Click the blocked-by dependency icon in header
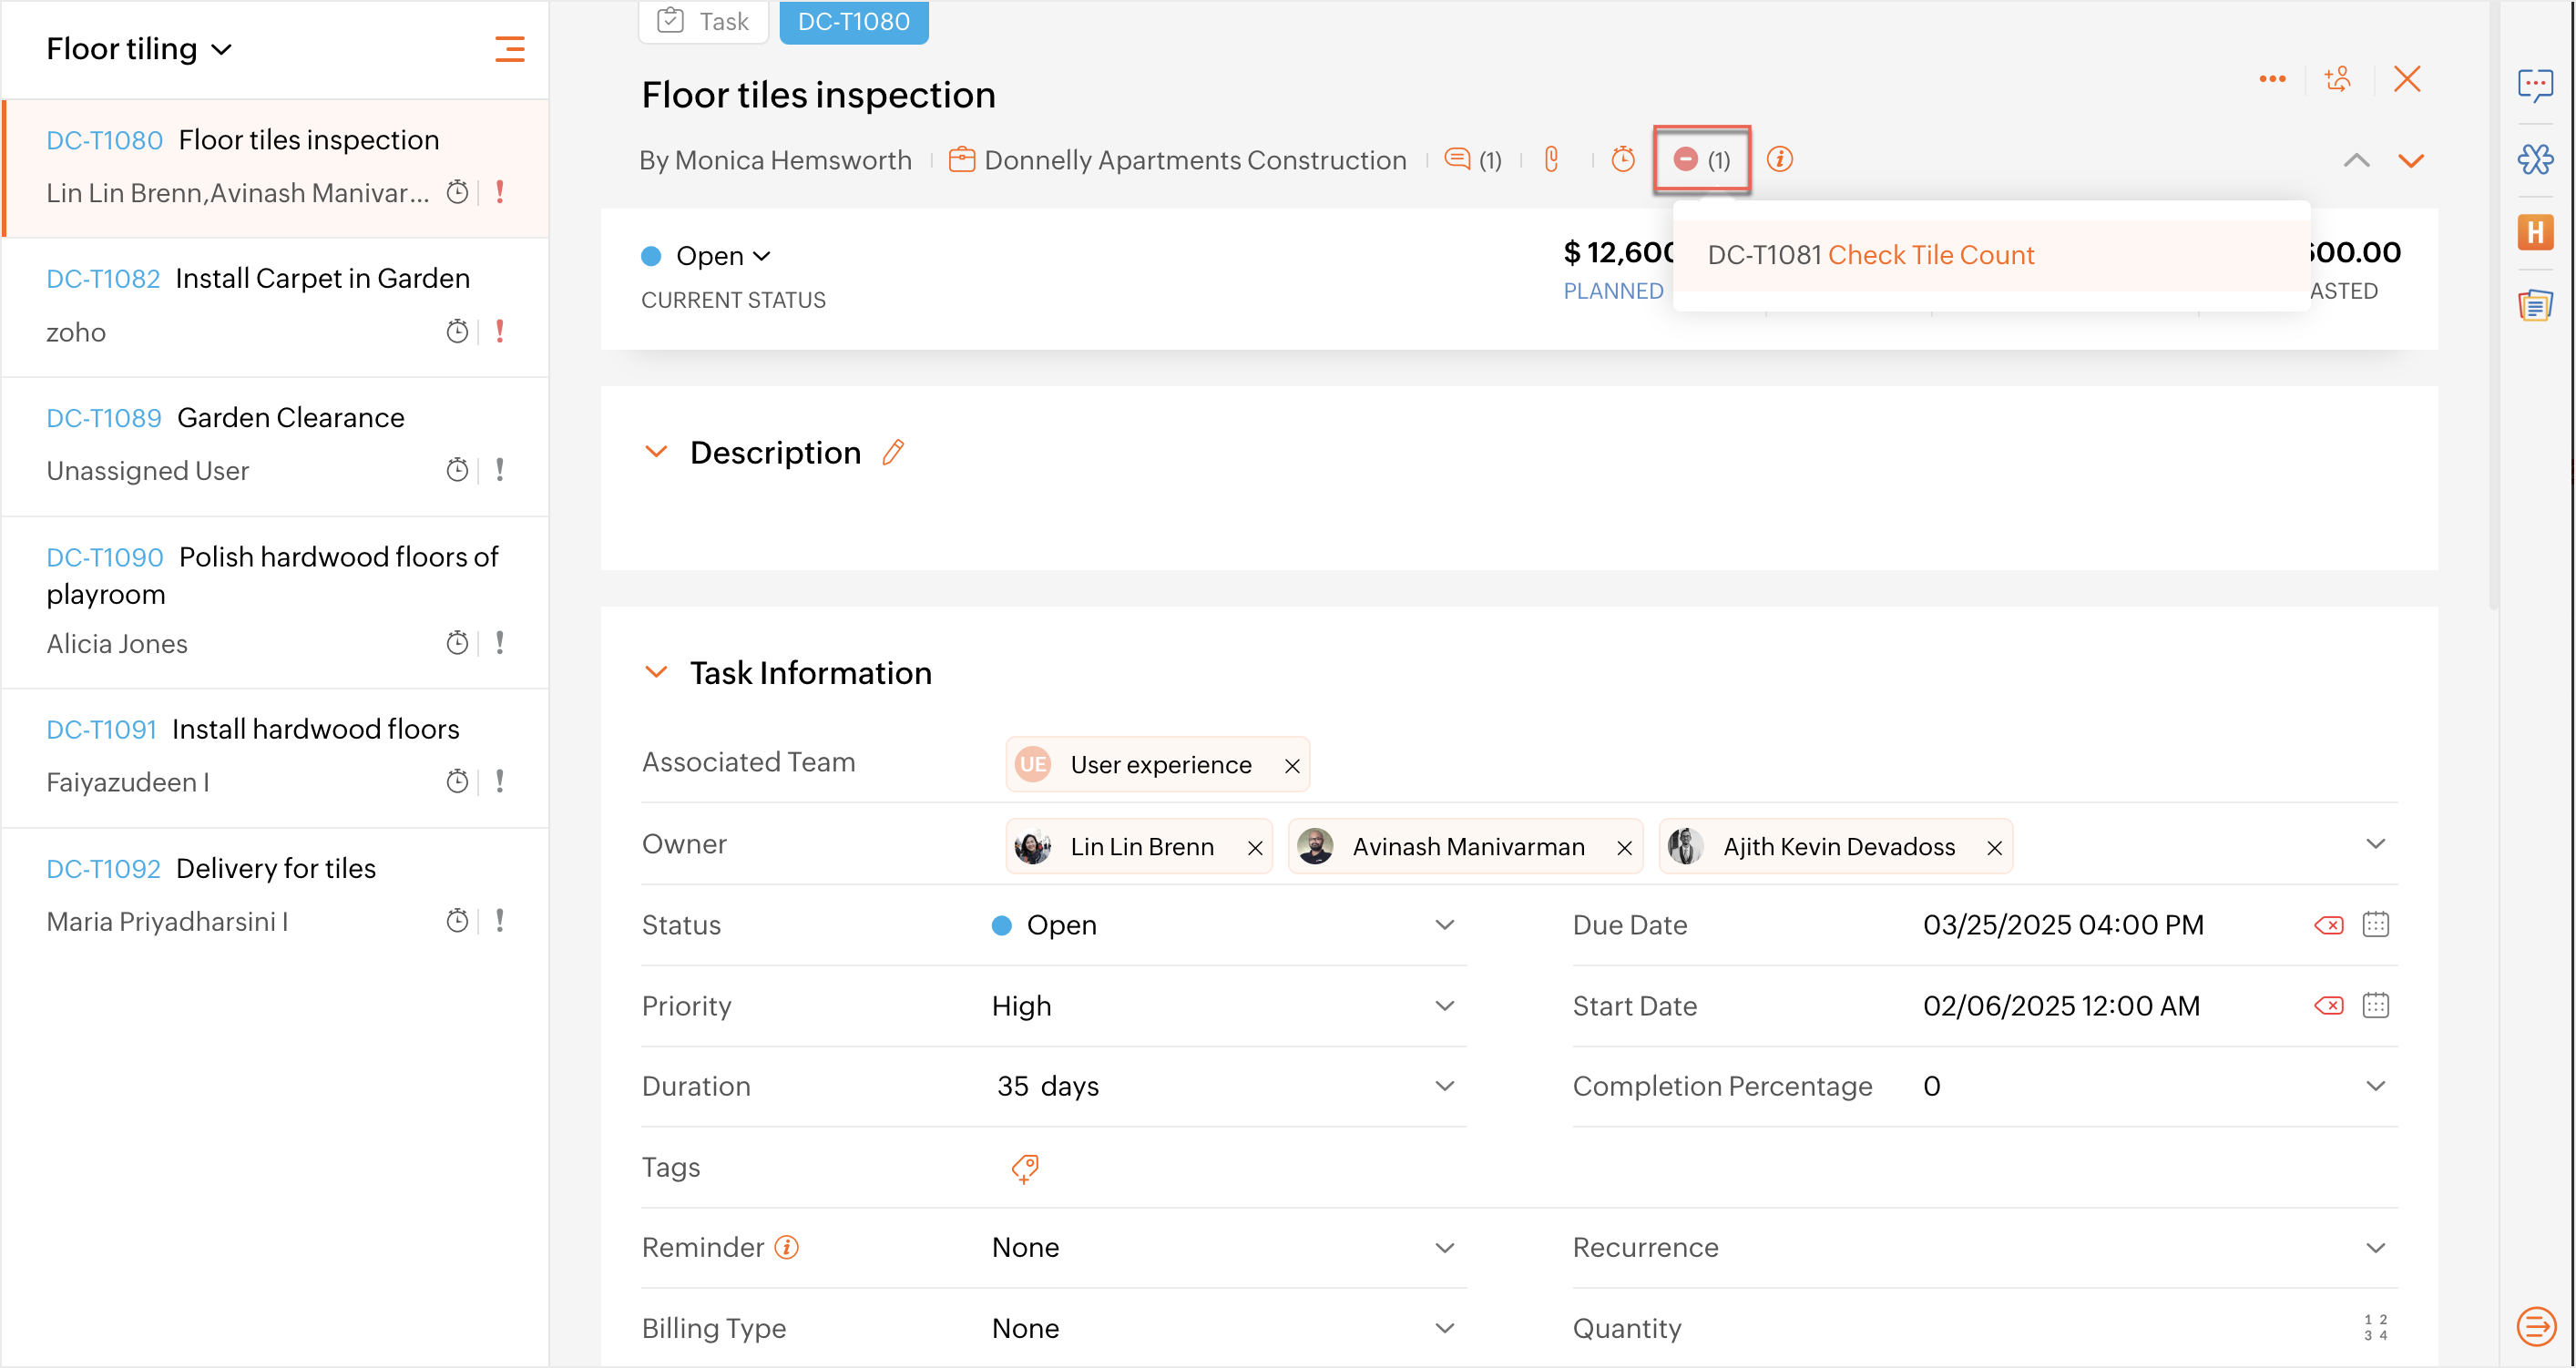 coord(1685,160)
